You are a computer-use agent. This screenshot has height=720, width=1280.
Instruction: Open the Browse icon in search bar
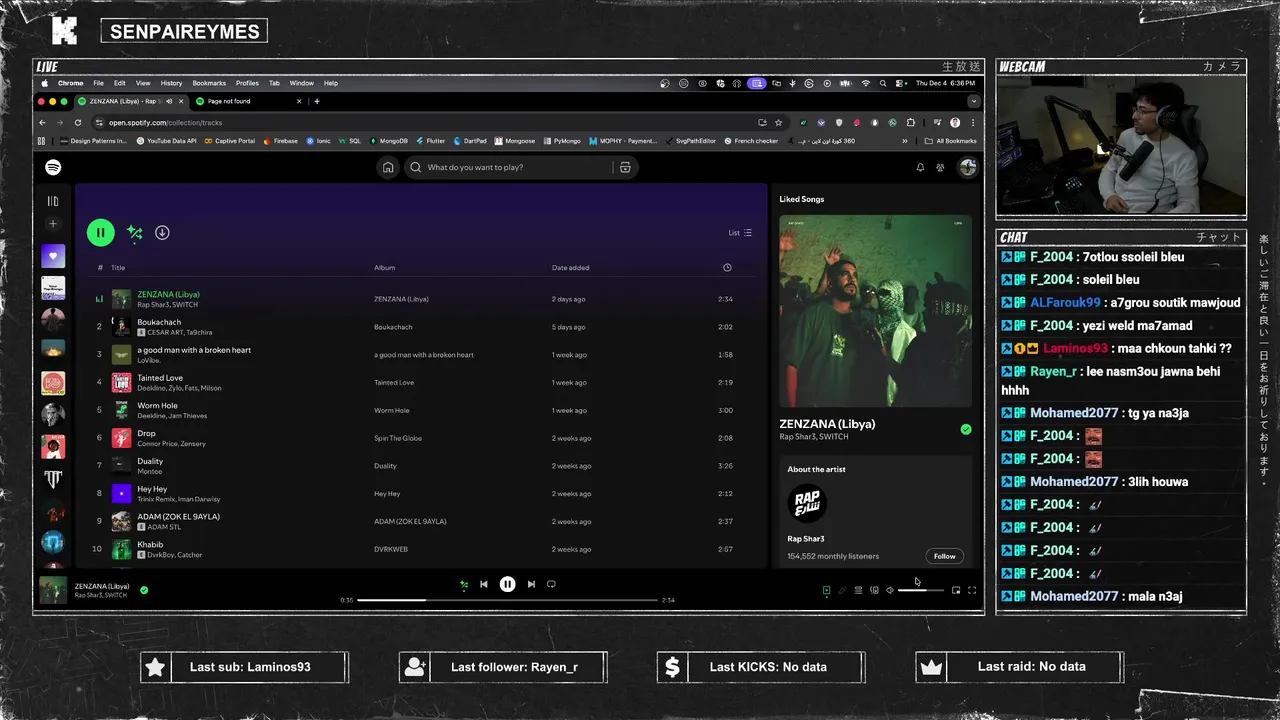[625, 167]
